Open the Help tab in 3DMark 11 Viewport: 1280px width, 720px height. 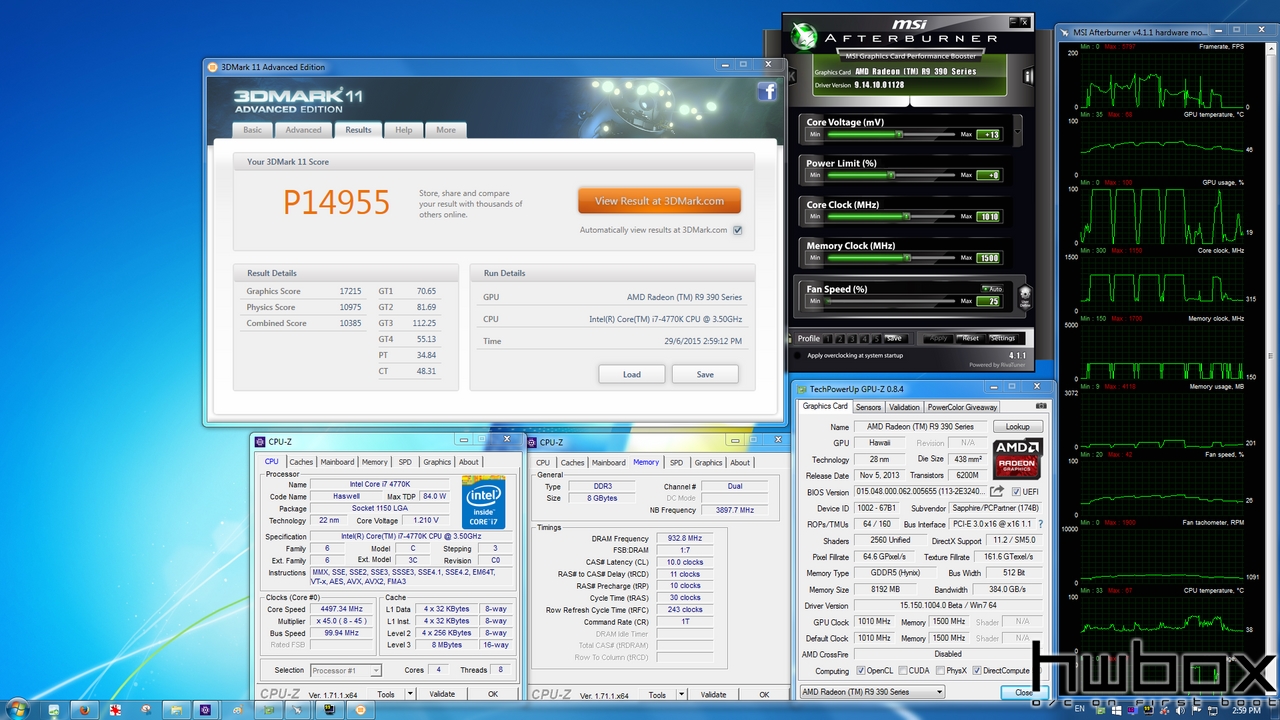click(x=403, y=130)
